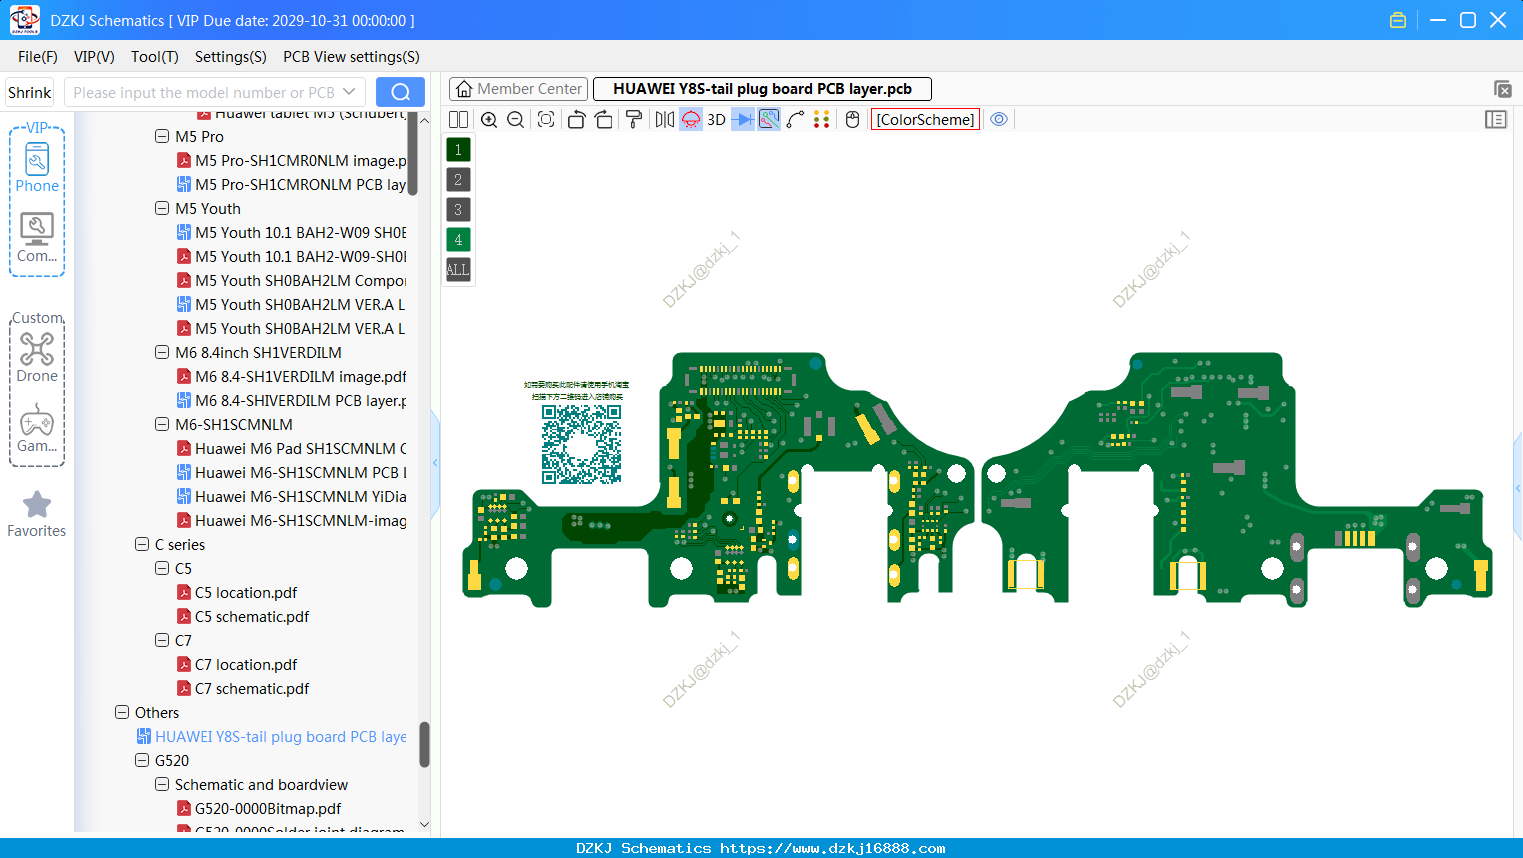This screenshot has width=1523, height=858.
Task: Open the Settings(S) menu
Action: [x=231, y=57]
